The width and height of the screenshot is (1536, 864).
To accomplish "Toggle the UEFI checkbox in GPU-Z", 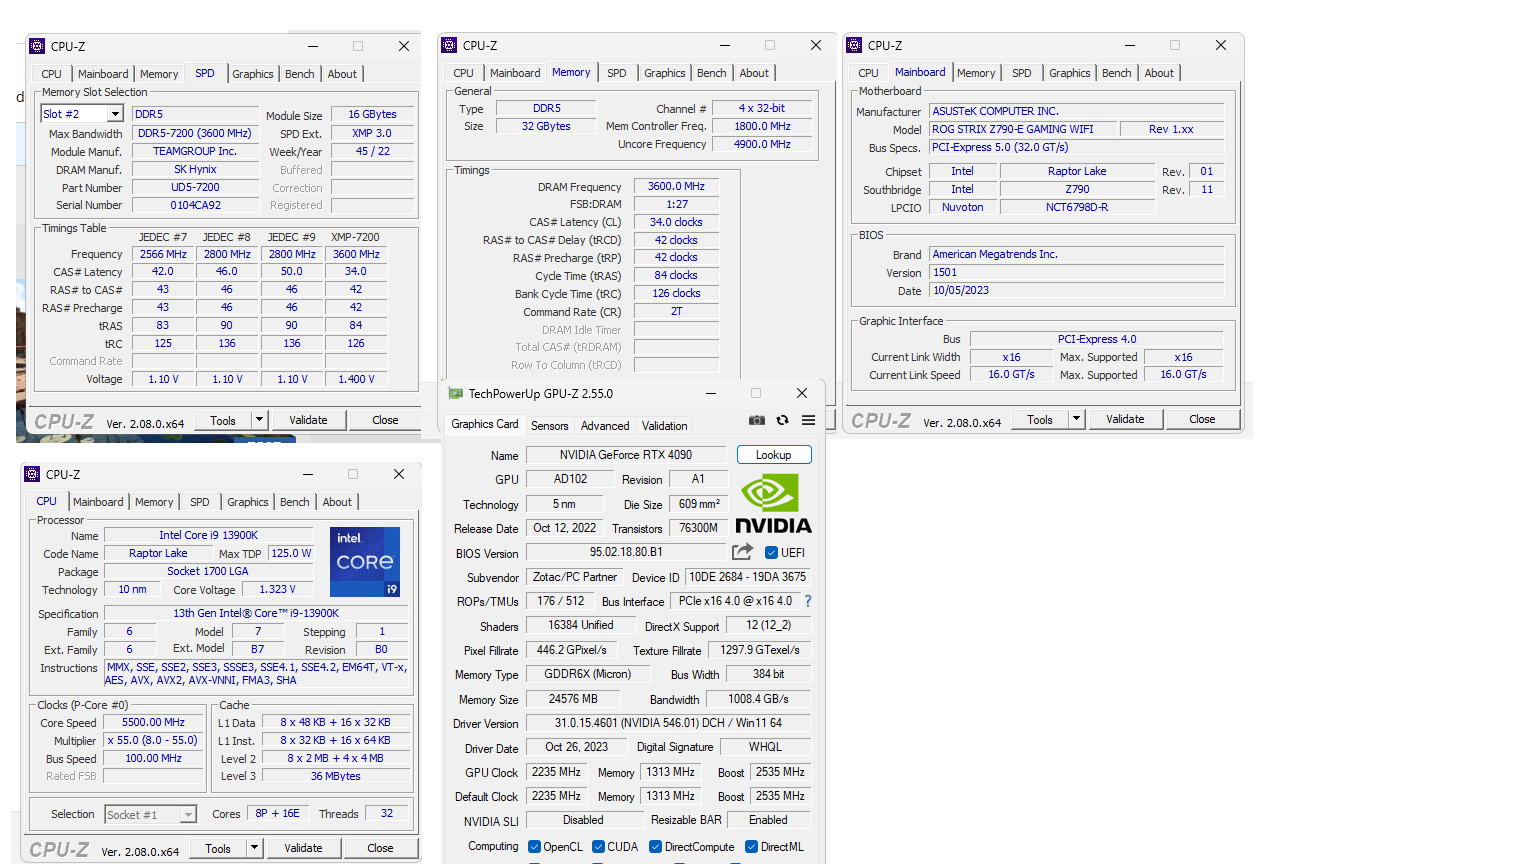I will coord(771,552).
